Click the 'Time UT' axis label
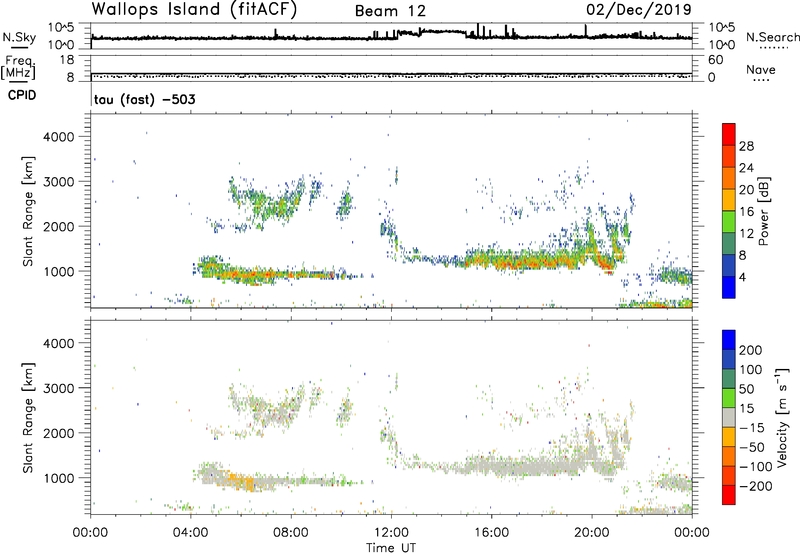 391,548
